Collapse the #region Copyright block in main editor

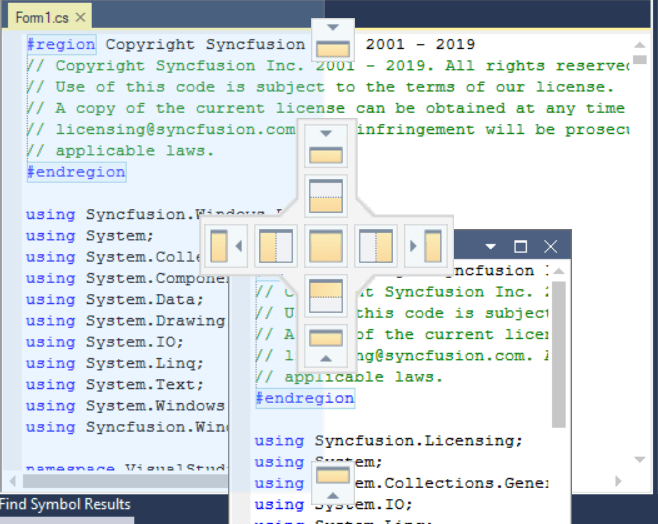pos(61,44)
